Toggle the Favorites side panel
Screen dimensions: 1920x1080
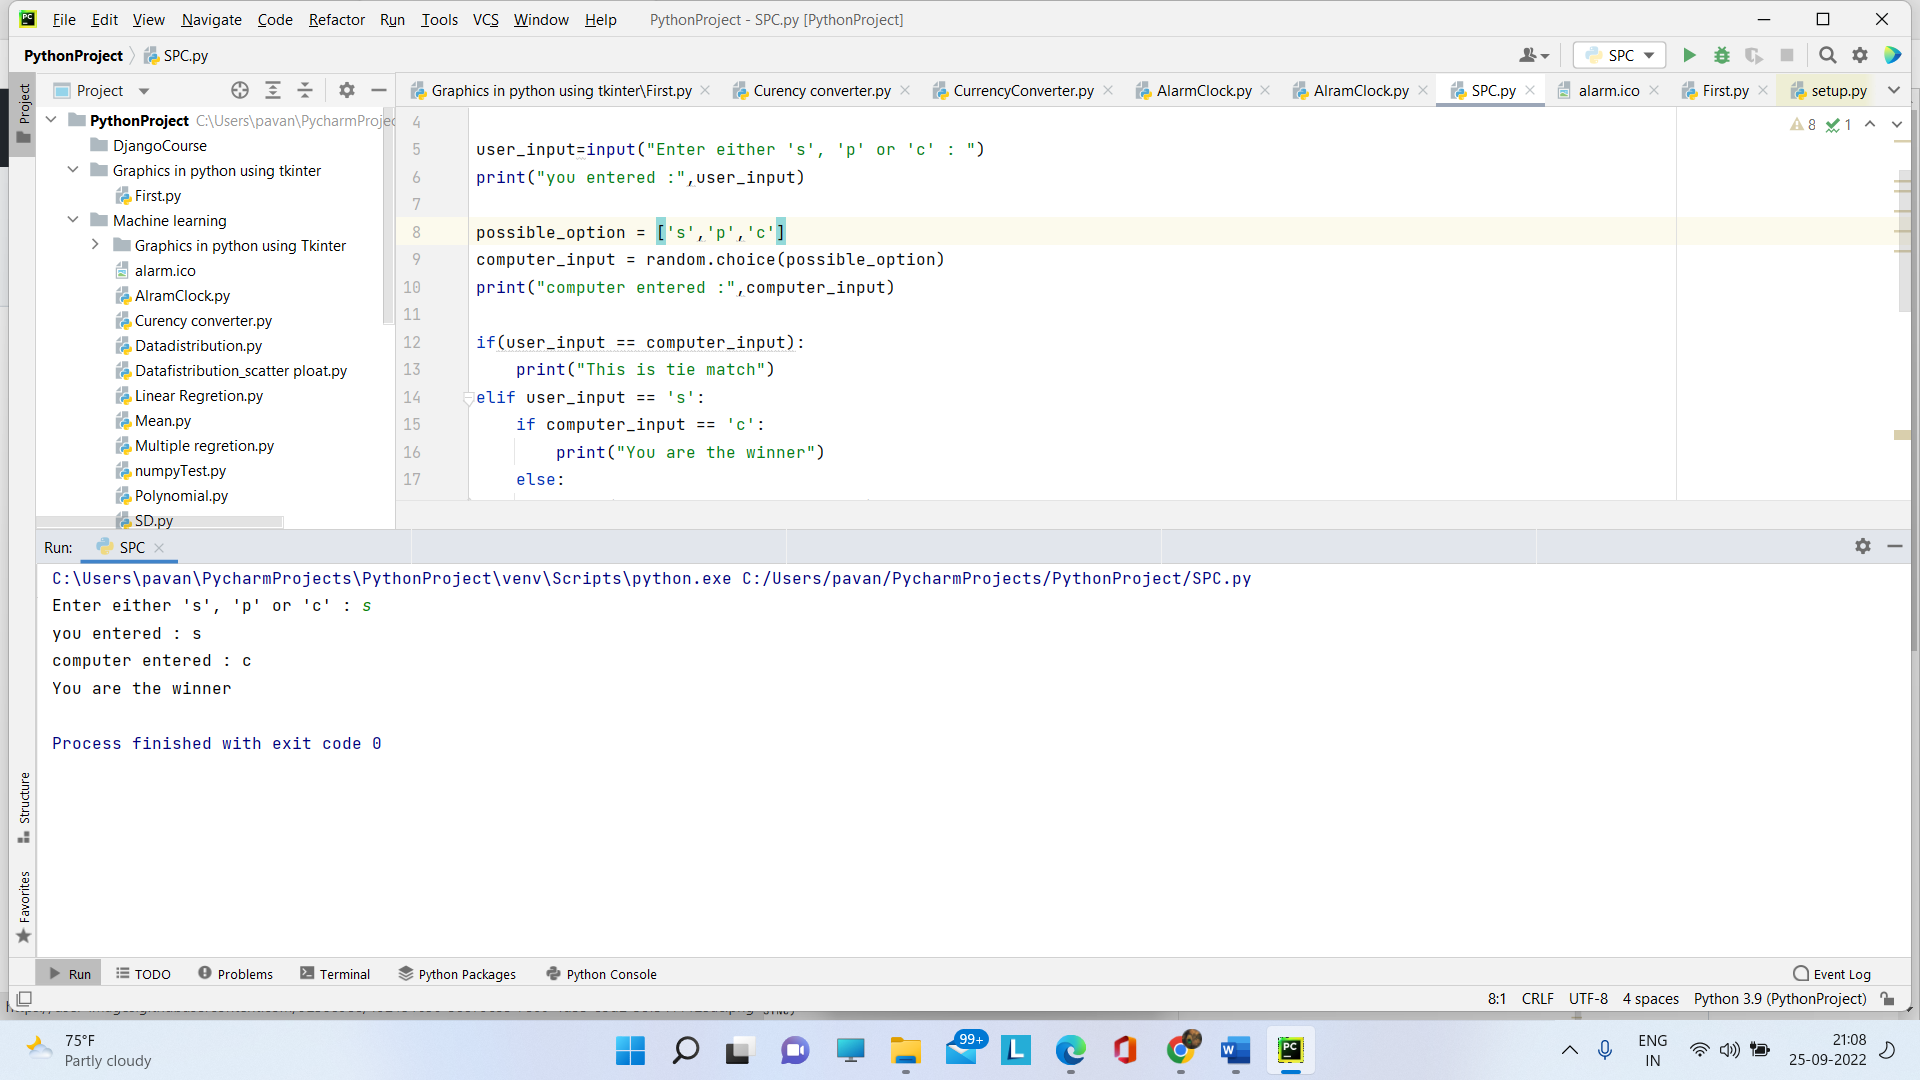24,907
